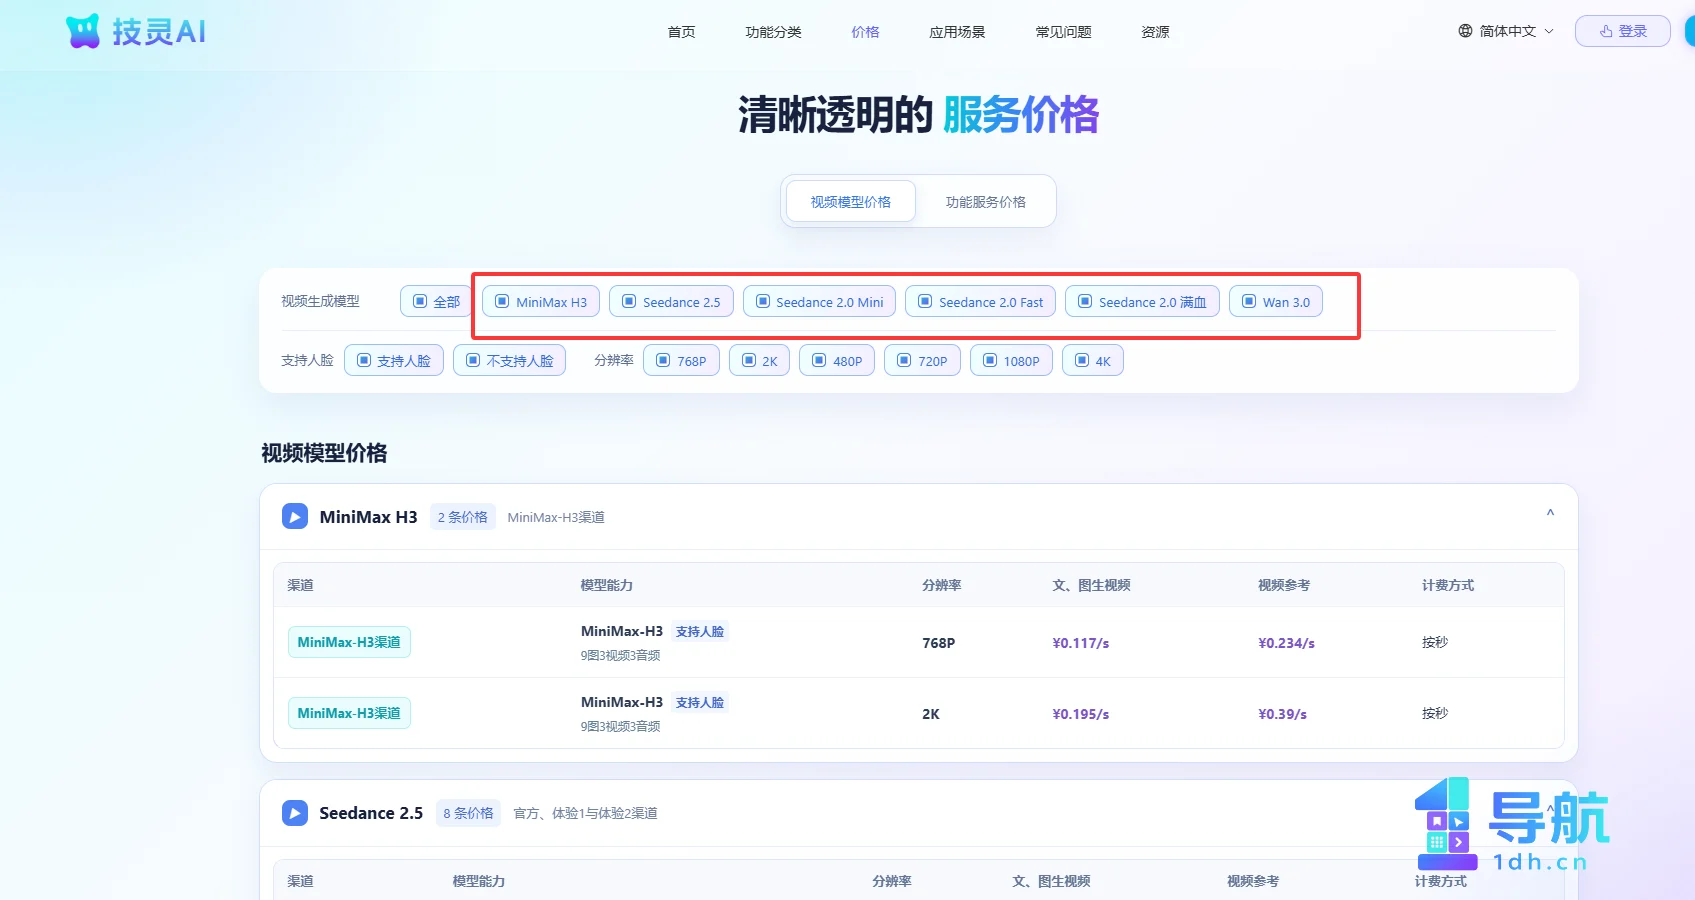Open the 资源 nav item
This screenshot has height=900, width=1695.
(1155, 32)
